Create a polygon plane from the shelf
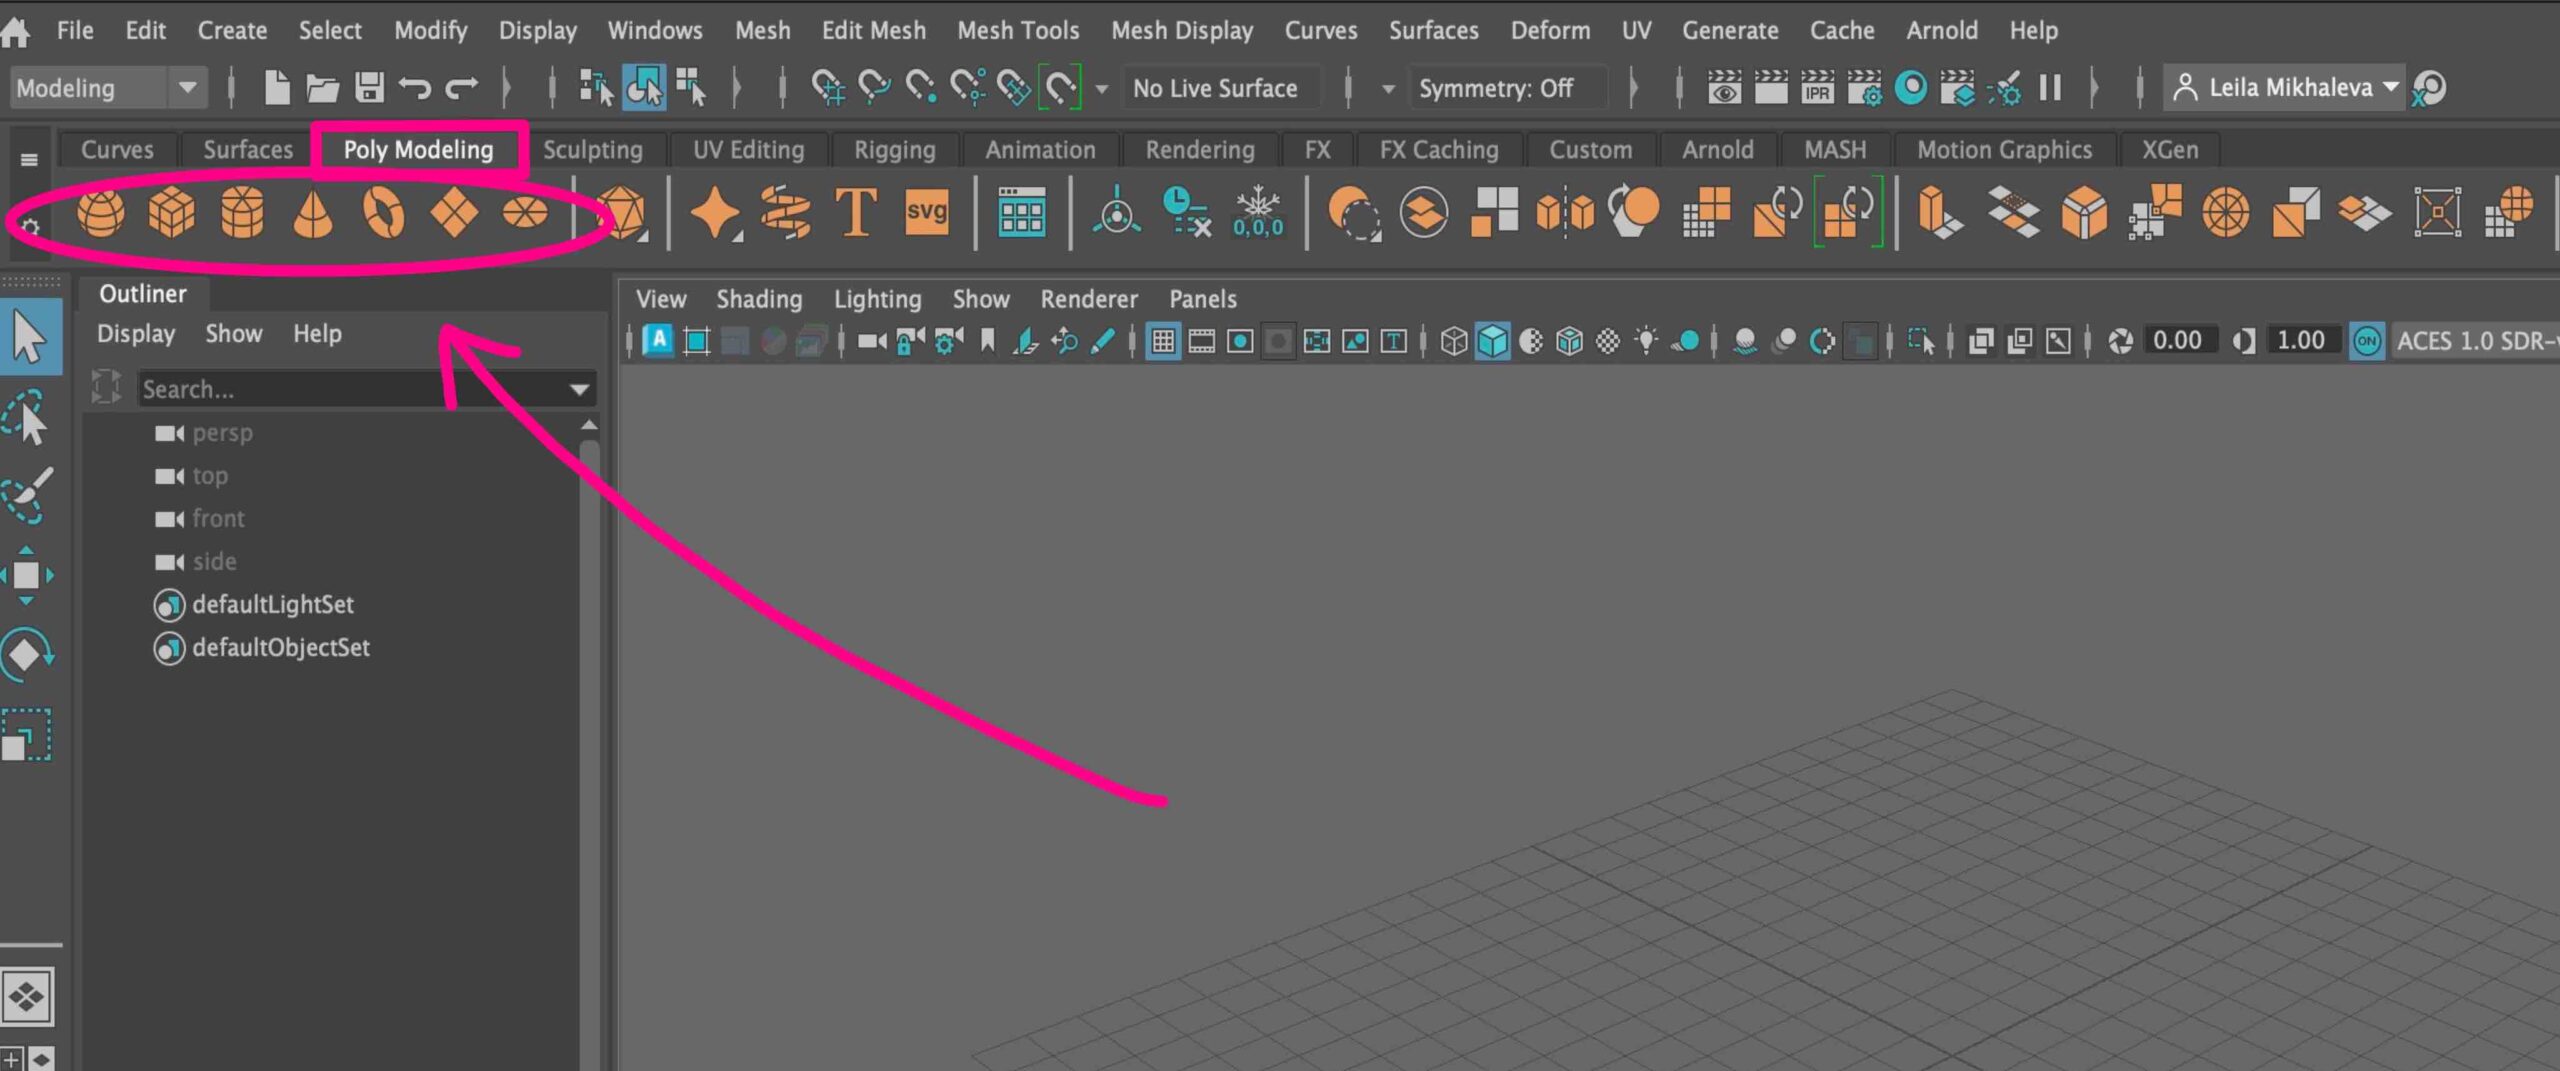This screenshot has width=2560, height=1071. coord(454,212)
